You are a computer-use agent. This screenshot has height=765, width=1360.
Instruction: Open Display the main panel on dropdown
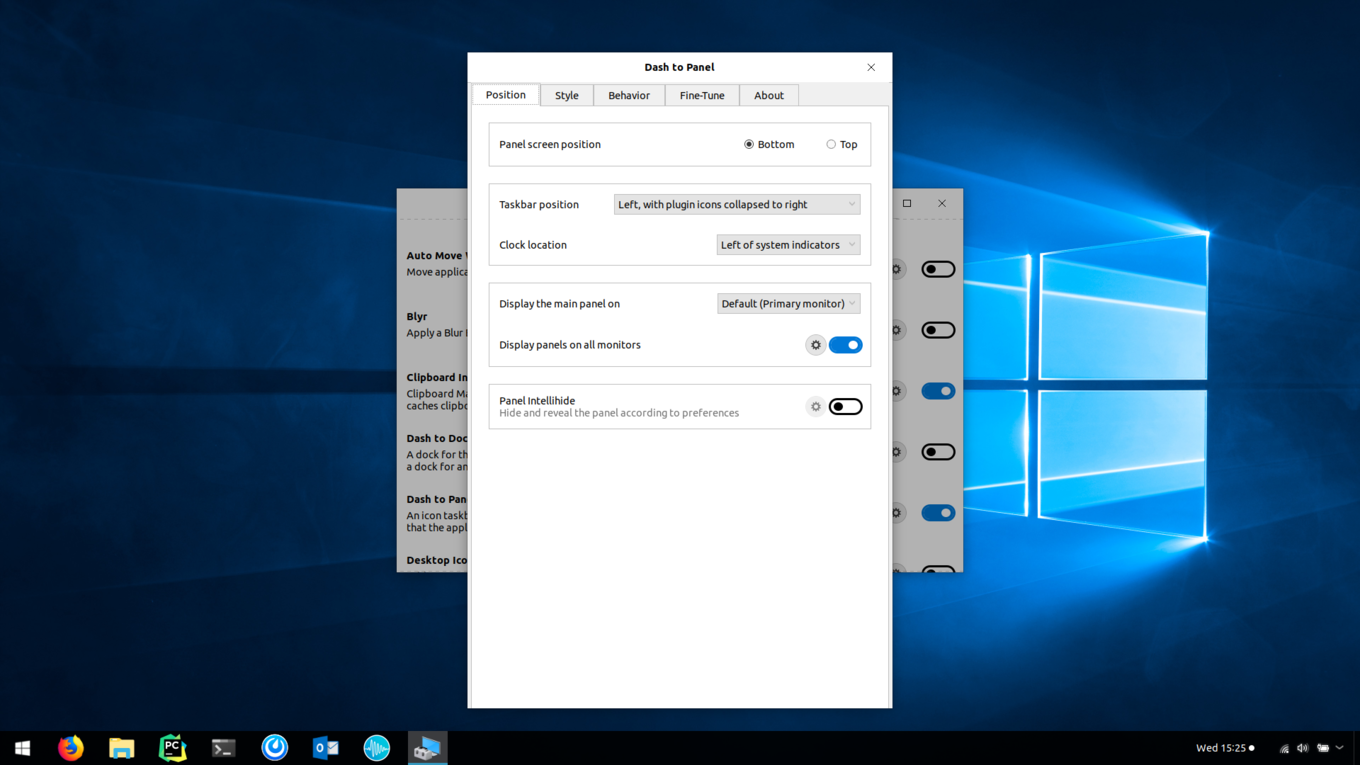(788, 304)
